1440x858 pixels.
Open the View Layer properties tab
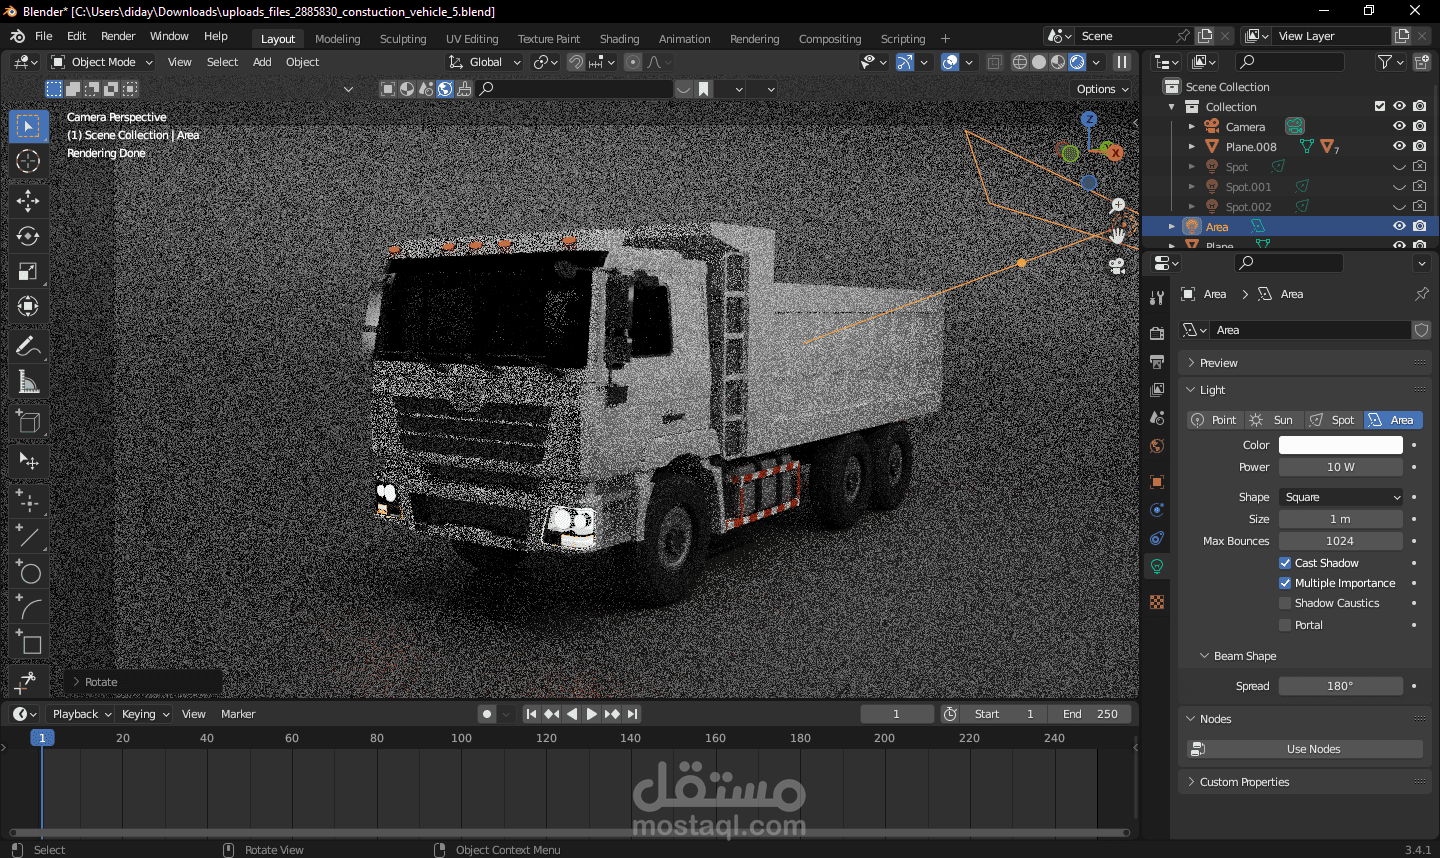(x=1157, y=389)
